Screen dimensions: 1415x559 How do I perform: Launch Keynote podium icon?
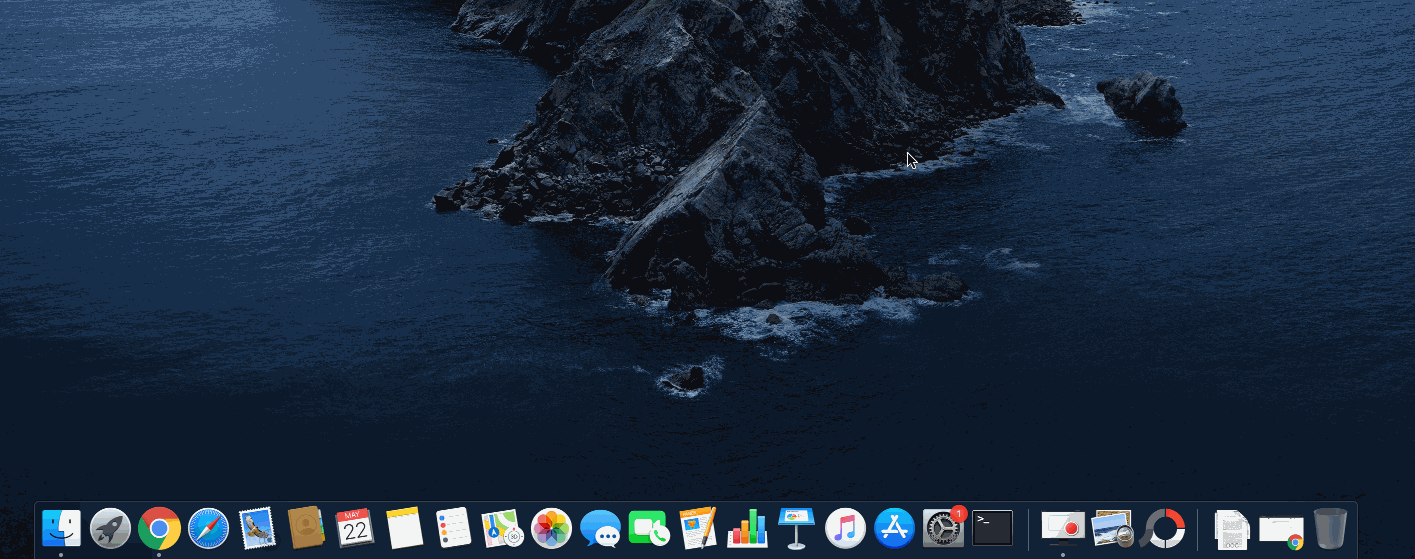coord(796,528)
